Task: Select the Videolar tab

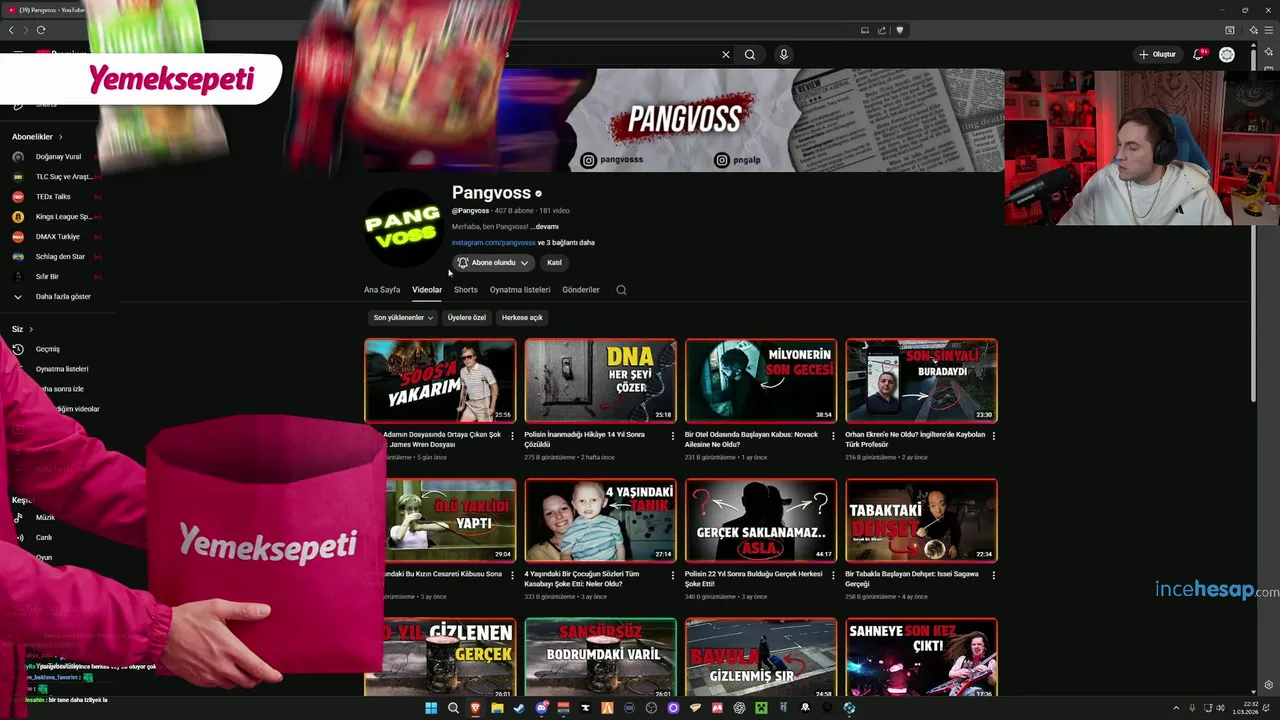Action: [427, 290]
